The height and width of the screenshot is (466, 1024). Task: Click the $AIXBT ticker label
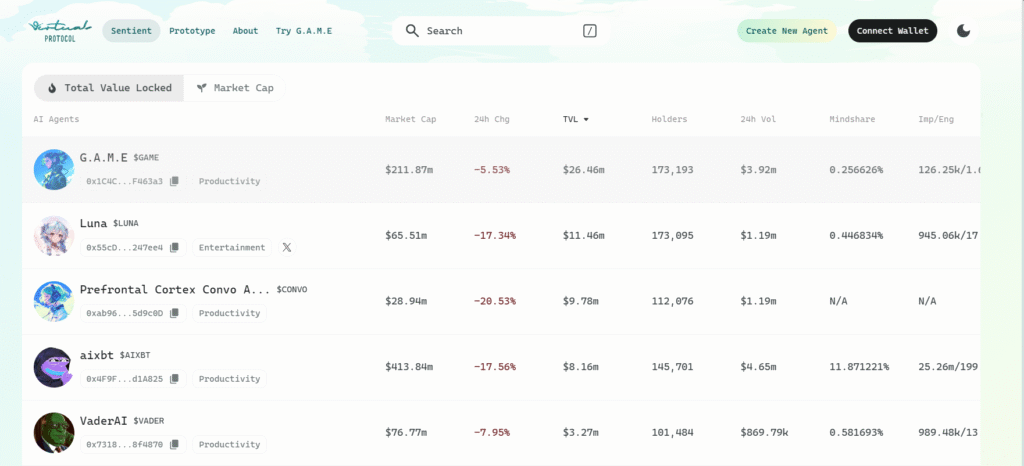135,355
